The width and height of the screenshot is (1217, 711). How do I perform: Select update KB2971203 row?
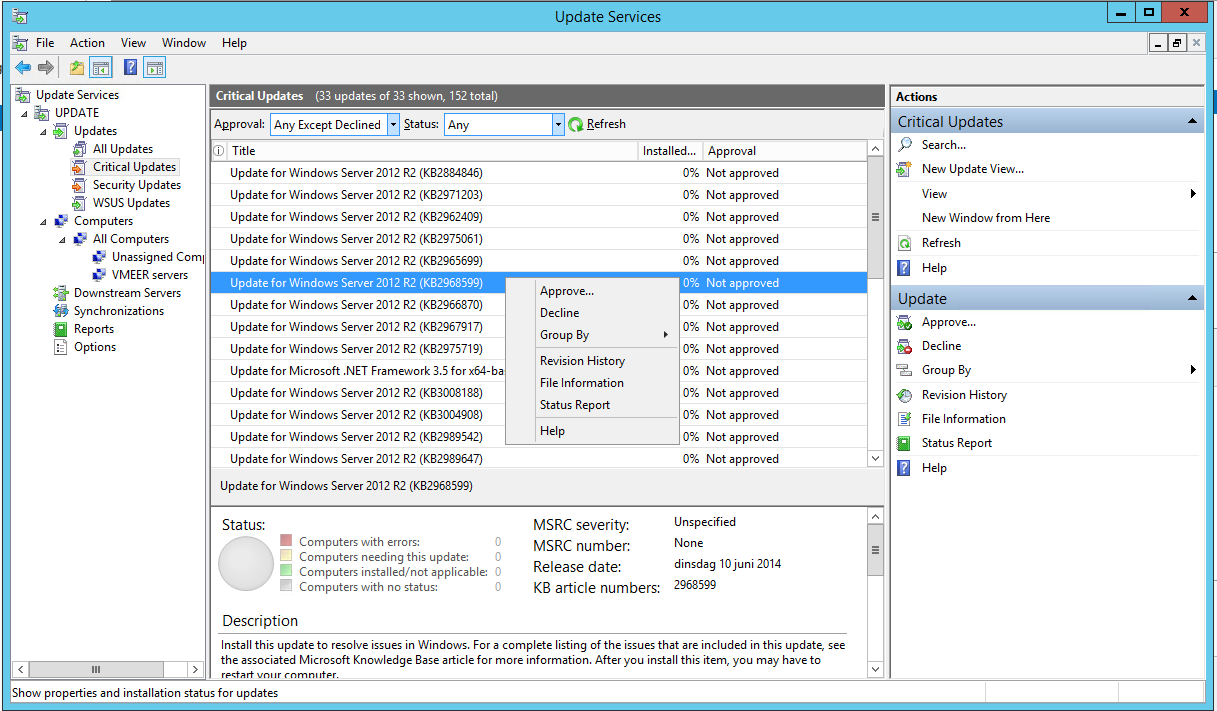[539, 195]
